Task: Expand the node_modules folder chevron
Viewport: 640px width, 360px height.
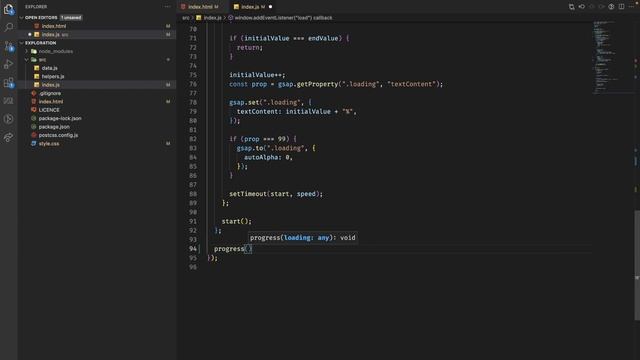Action: pyautogui.click(x=27, y=51)
